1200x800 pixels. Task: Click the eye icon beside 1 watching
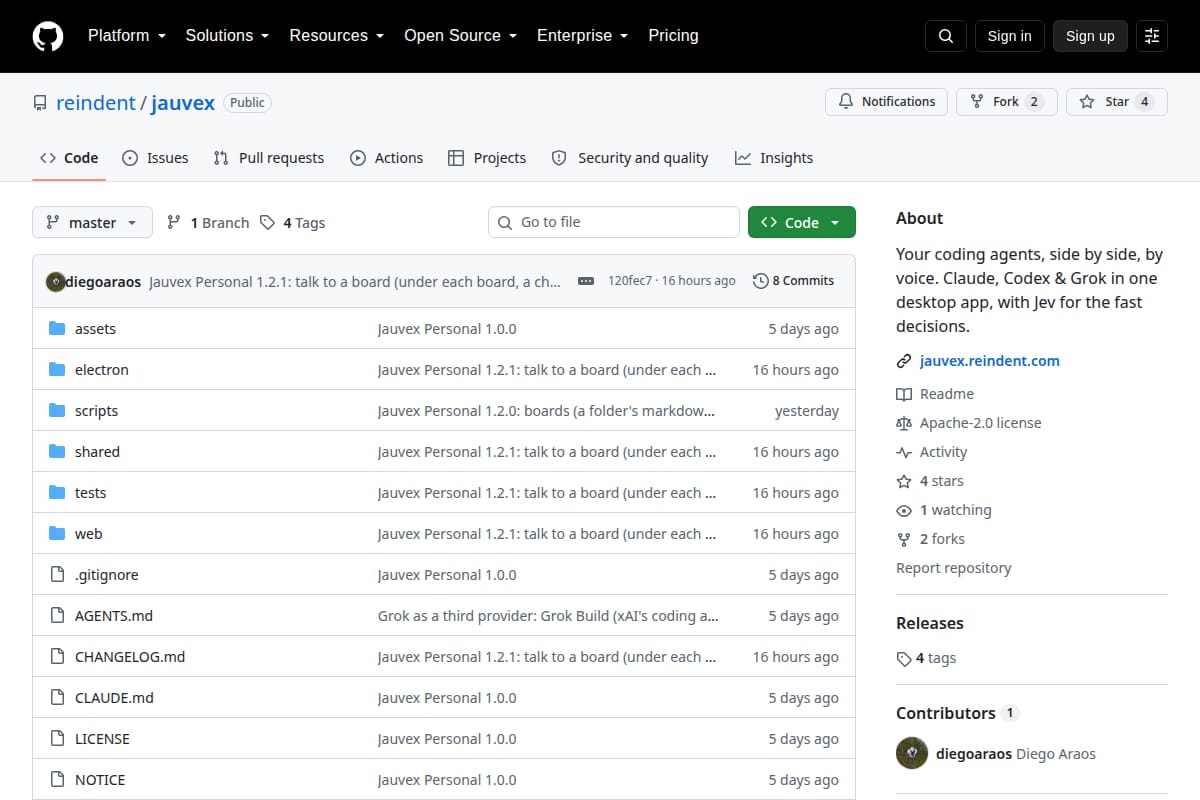(904, 510)
